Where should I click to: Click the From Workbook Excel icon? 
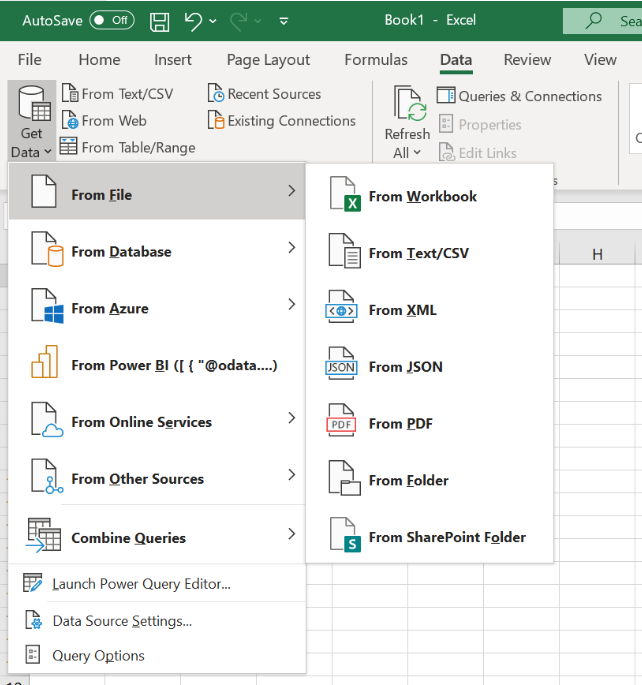[x=345, y=194]
